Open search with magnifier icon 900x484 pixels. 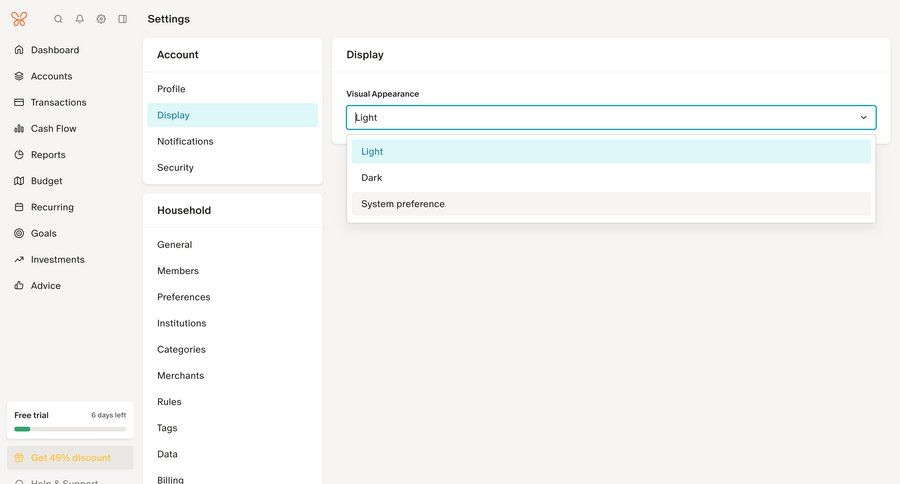[x=58, y=19]
